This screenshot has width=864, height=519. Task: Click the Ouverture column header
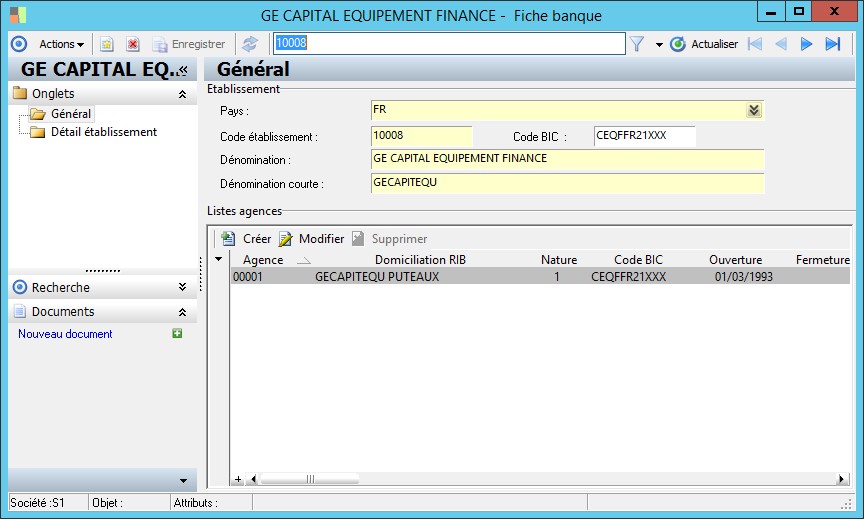click(x=736, y=260)
